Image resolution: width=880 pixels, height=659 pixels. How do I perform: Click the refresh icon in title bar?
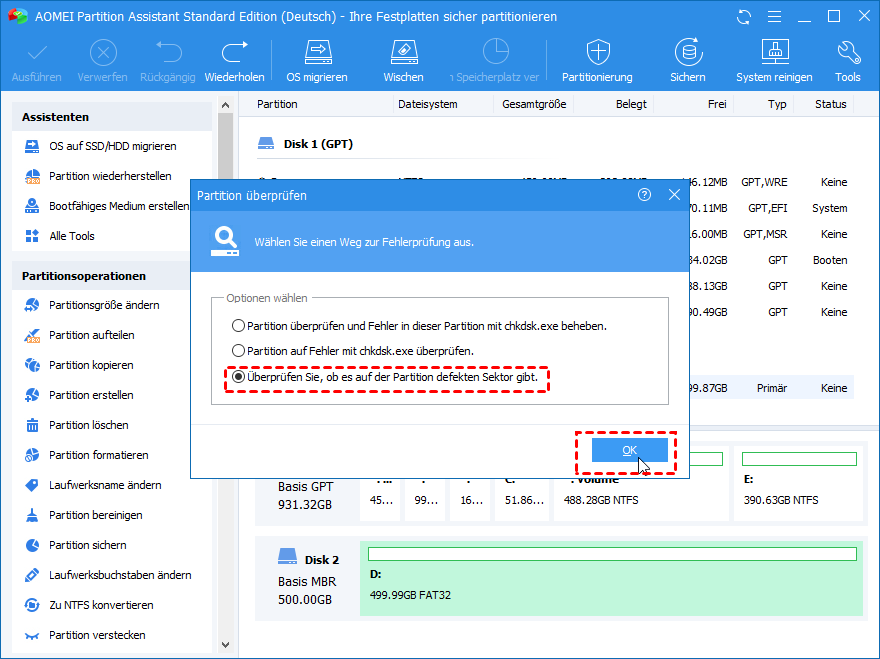tap(744, 17)
